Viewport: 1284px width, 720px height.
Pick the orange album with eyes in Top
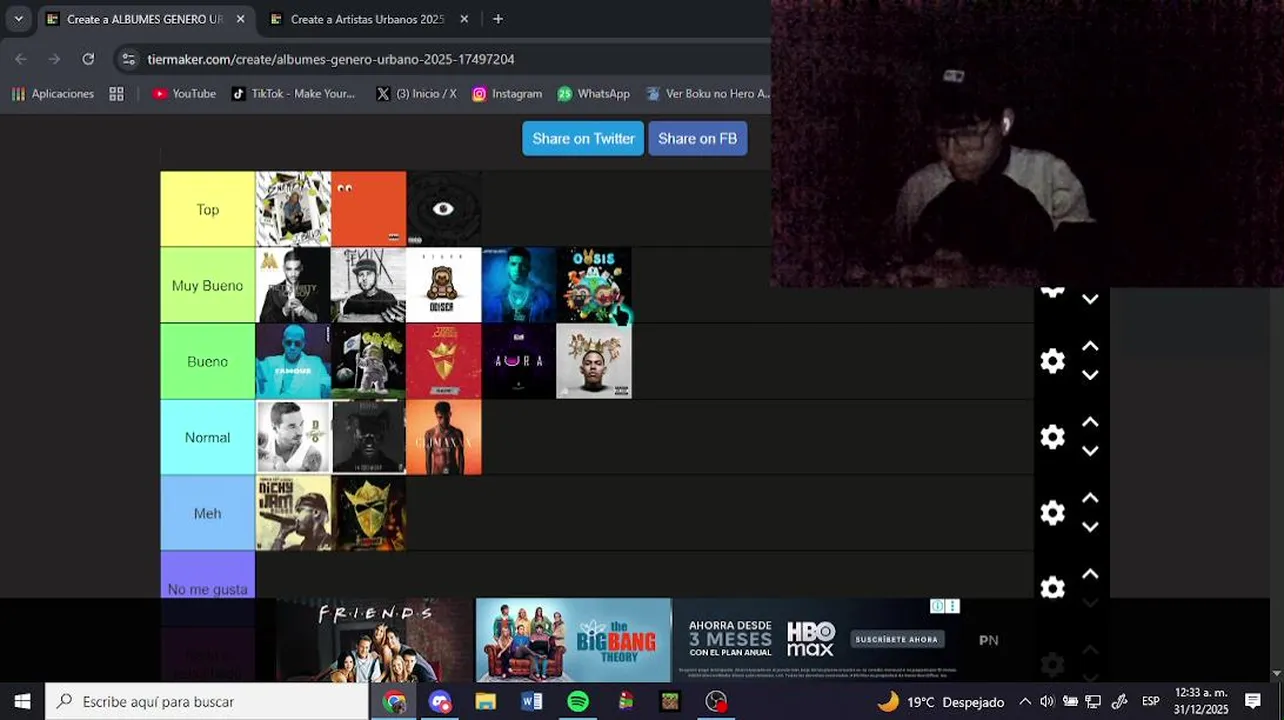(x=368, y=209)
